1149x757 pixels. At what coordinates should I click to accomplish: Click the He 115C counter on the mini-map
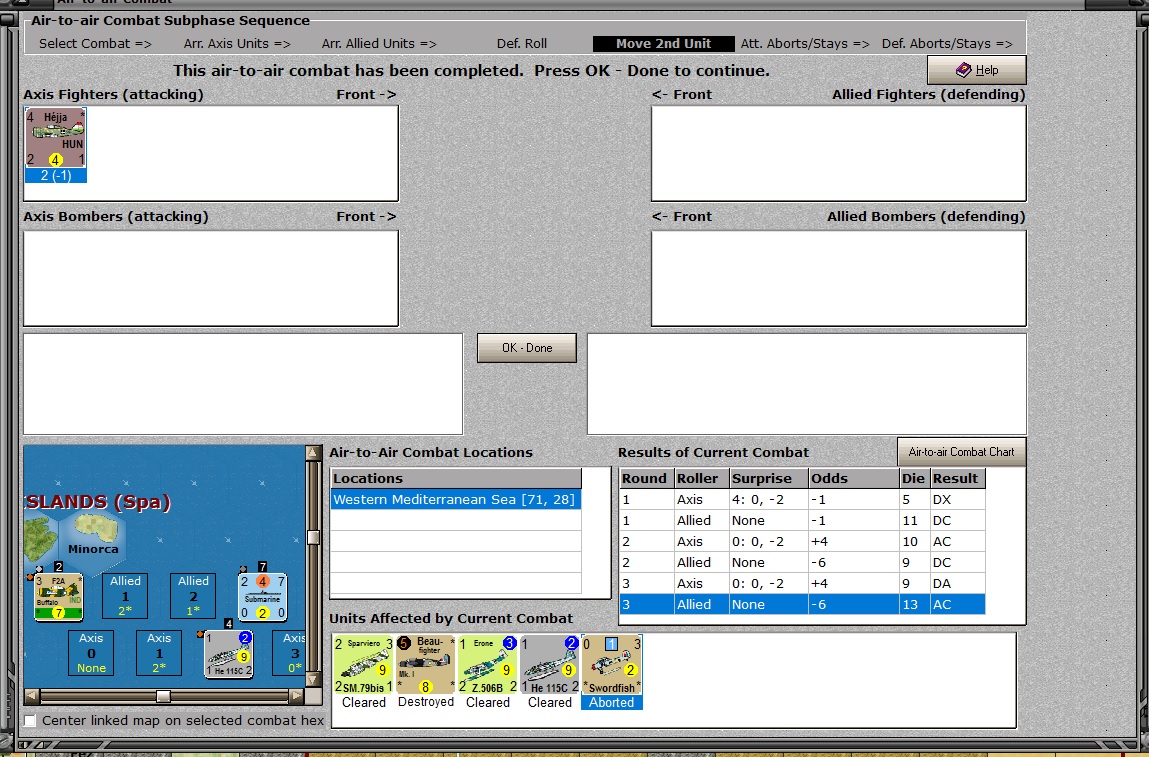point(229,654)
